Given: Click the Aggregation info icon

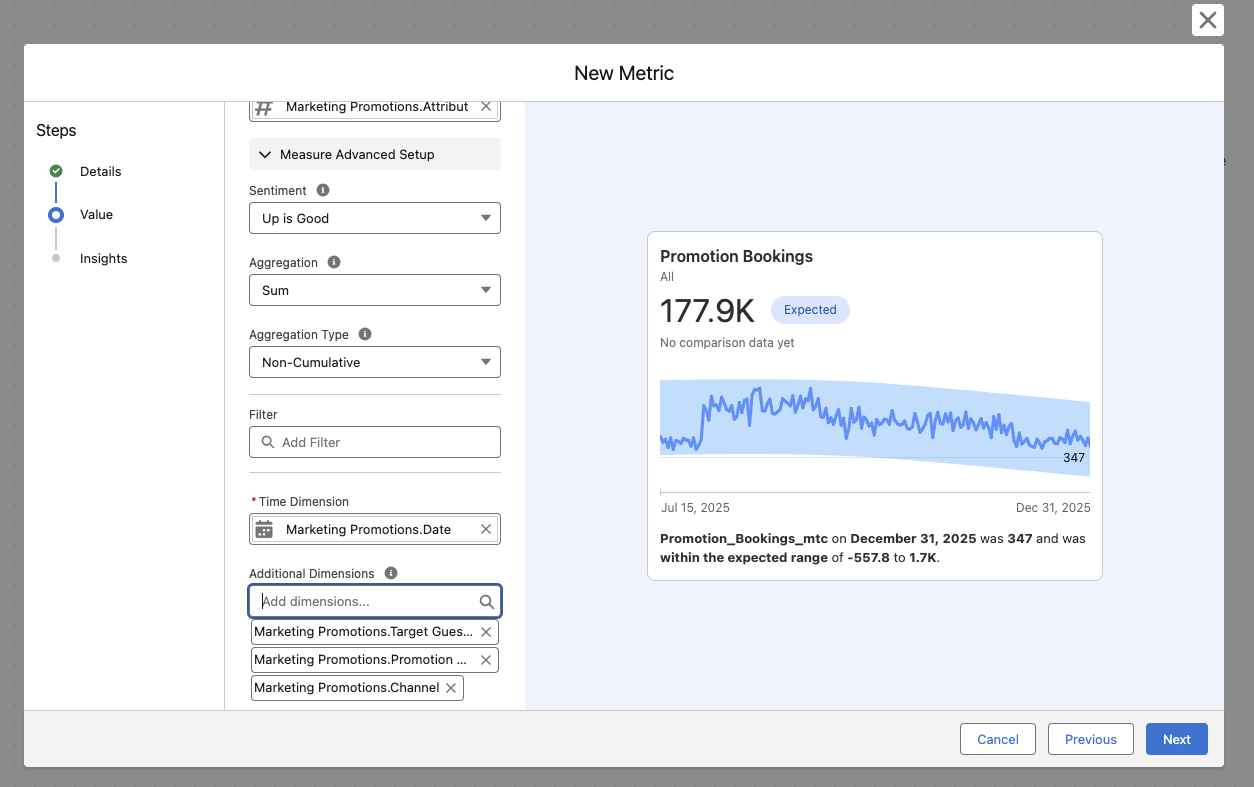Looking at the screenshot, I should tap(334, 262).
